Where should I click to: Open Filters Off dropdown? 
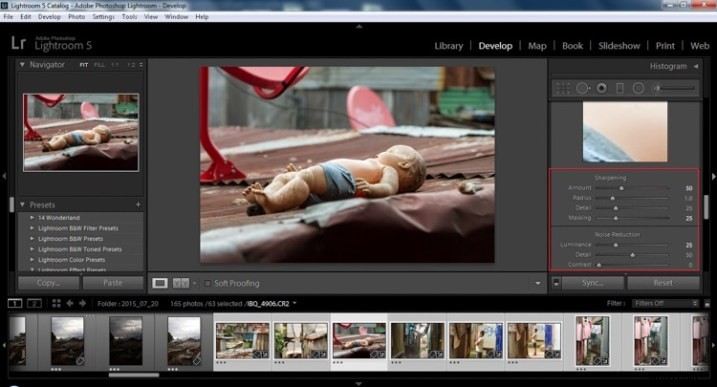665,303
